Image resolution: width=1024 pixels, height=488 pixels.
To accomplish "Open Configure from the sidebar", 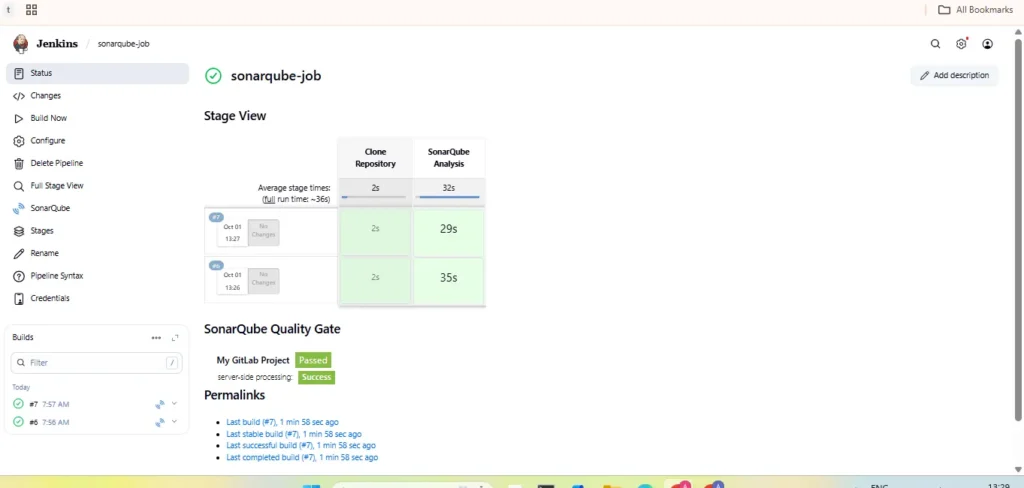I will tap(47, 141).
